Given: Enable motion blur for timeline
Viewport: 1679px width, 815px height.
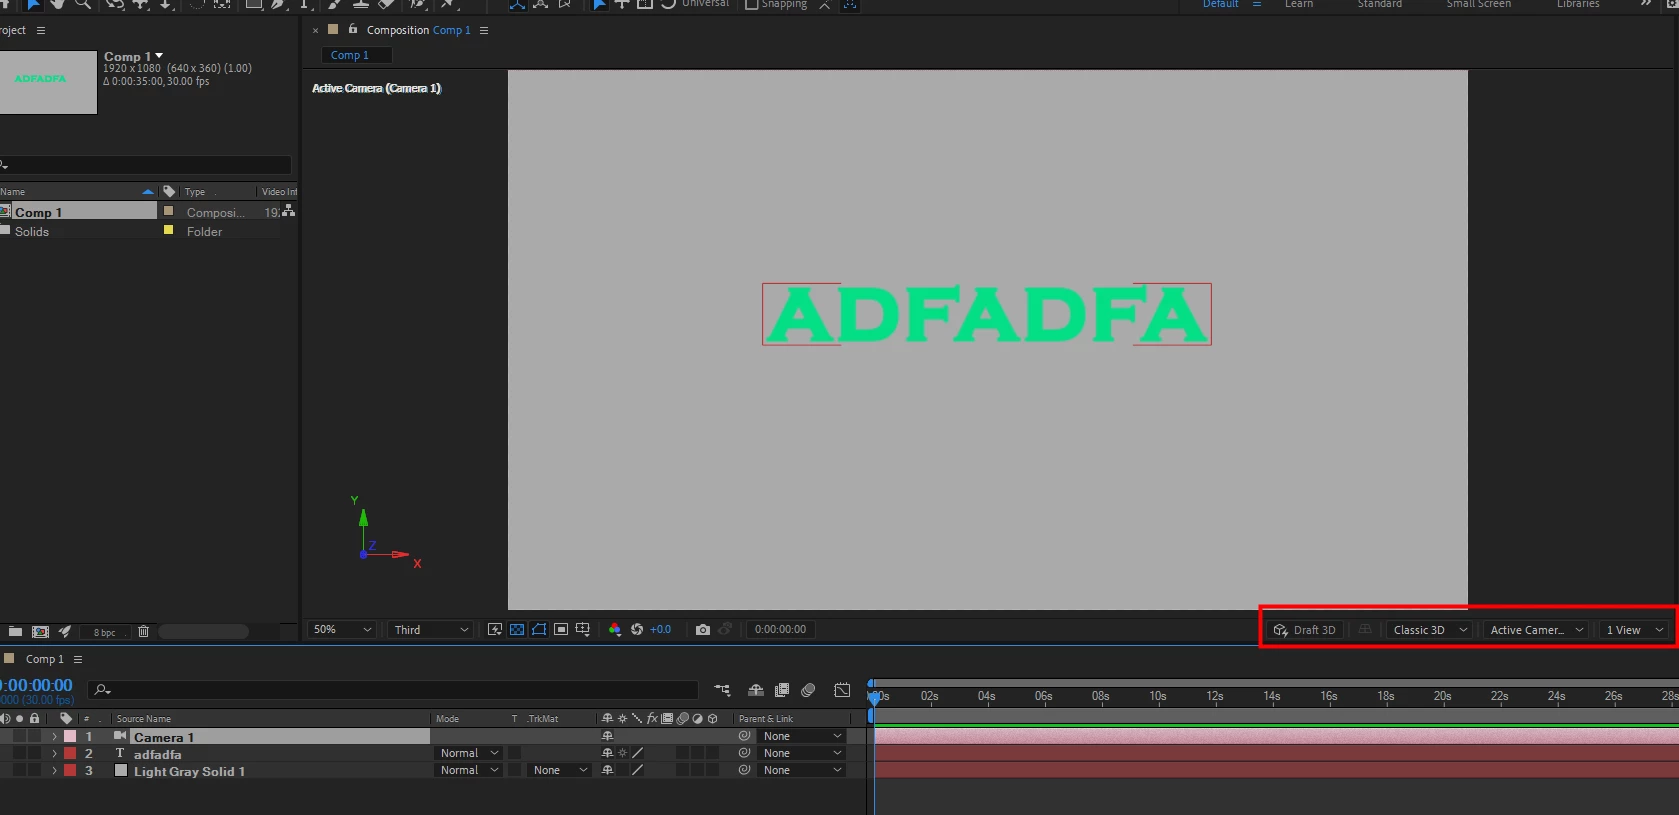Looking at the screenshot, I should [x=808, y=690].
